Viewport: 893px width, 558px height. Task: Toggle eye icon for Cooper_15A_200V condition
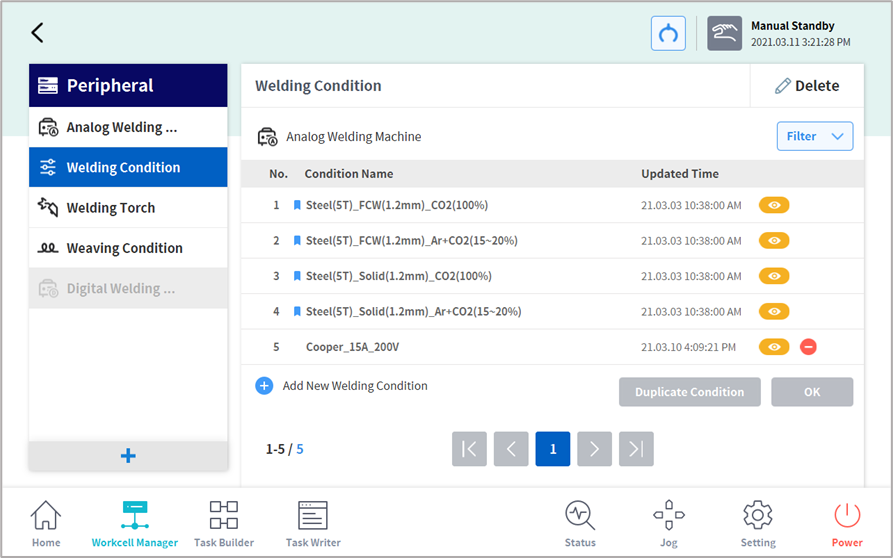(774, 347)
